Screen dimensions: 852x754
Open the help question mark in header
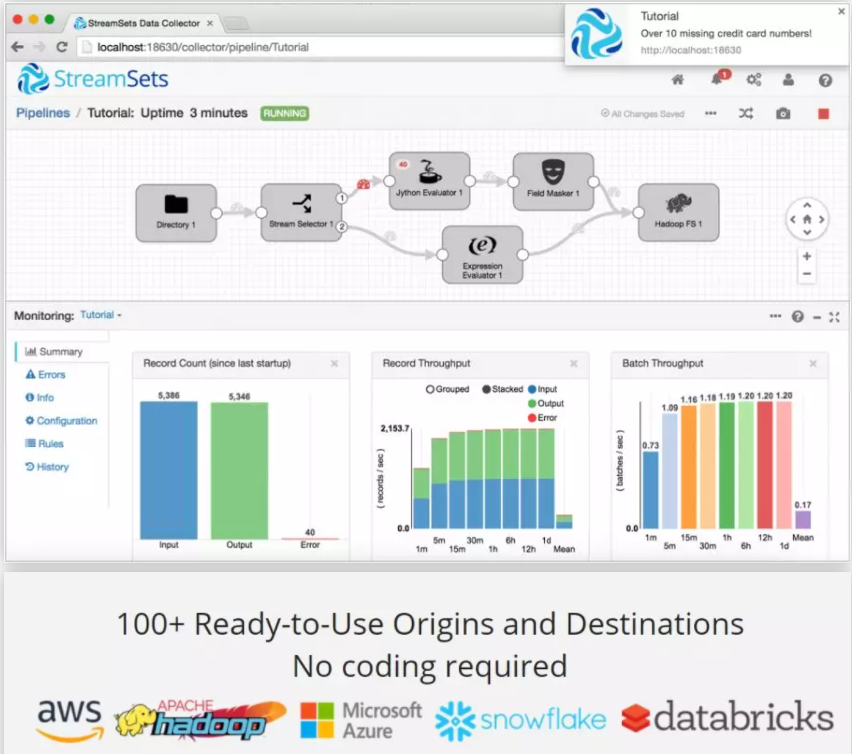(x=825, y=80)
